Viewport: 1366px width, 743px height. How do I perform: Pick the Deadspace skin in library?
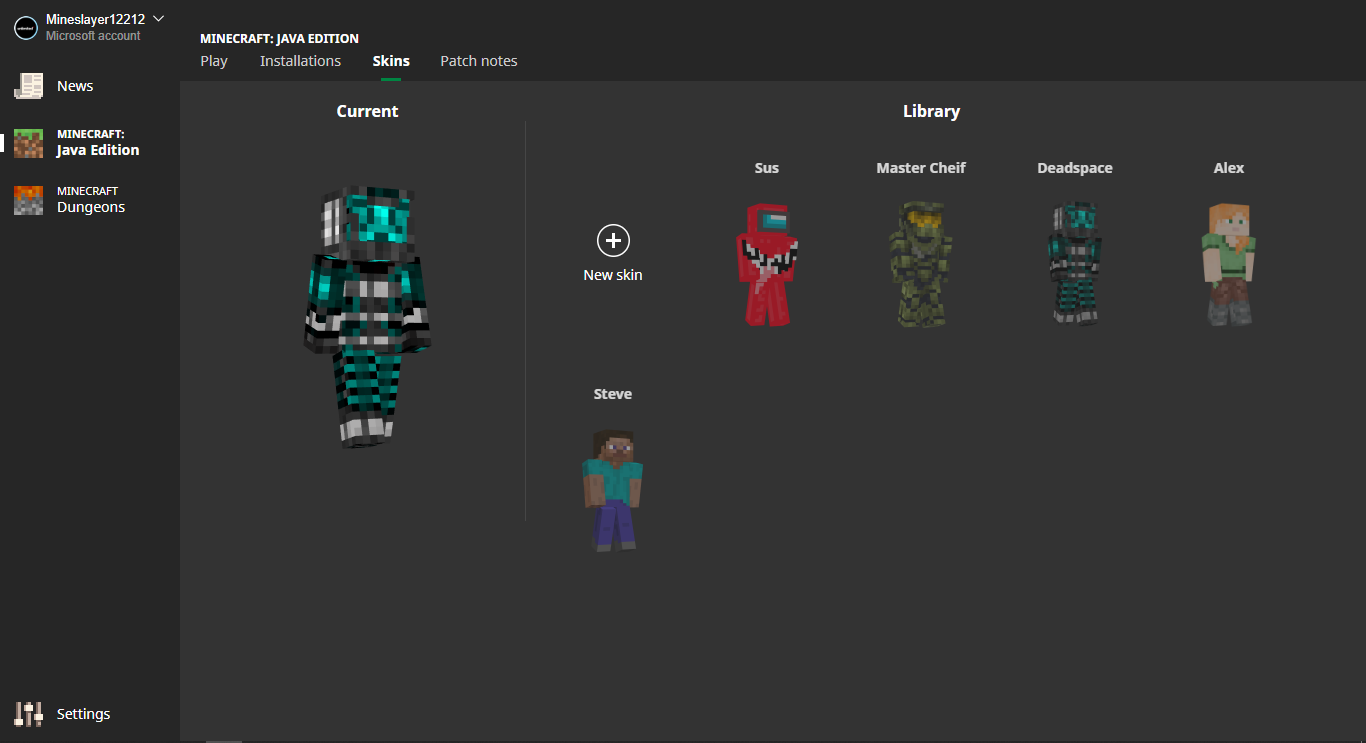[1075, 264]
